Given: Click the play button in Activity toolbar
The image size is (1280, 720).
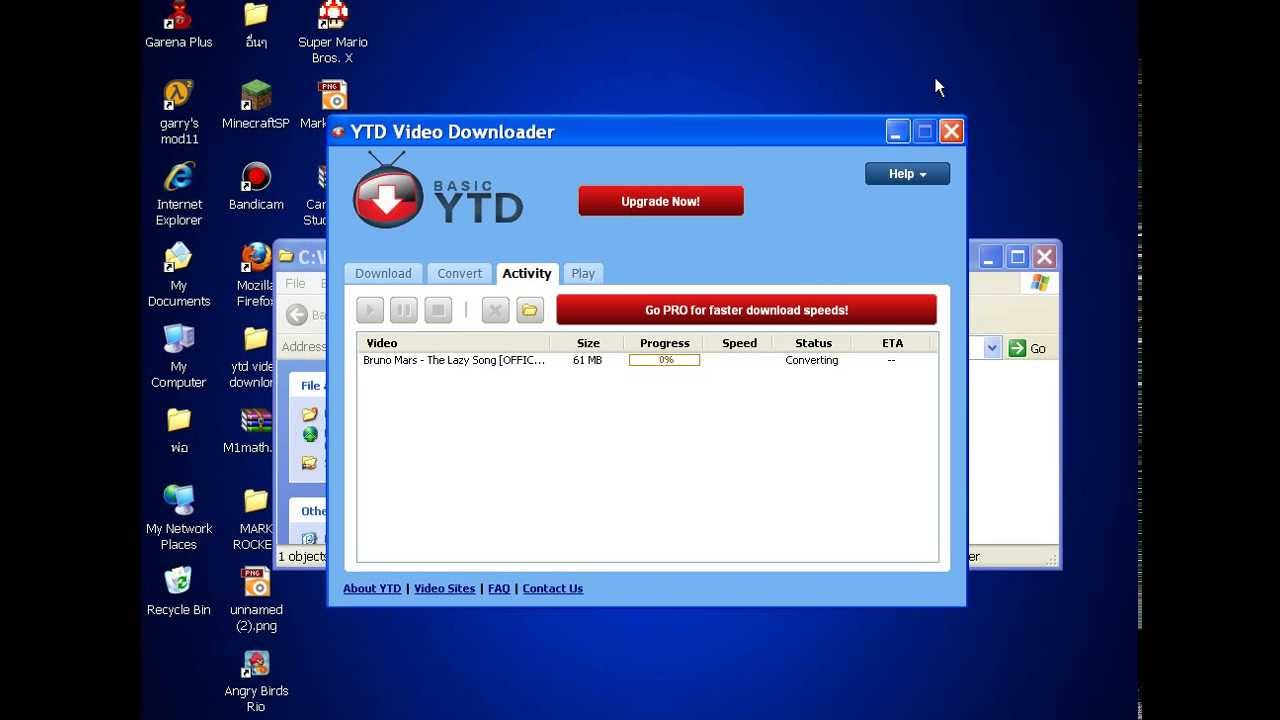Looking at the screenshot, I should point(370,310).
